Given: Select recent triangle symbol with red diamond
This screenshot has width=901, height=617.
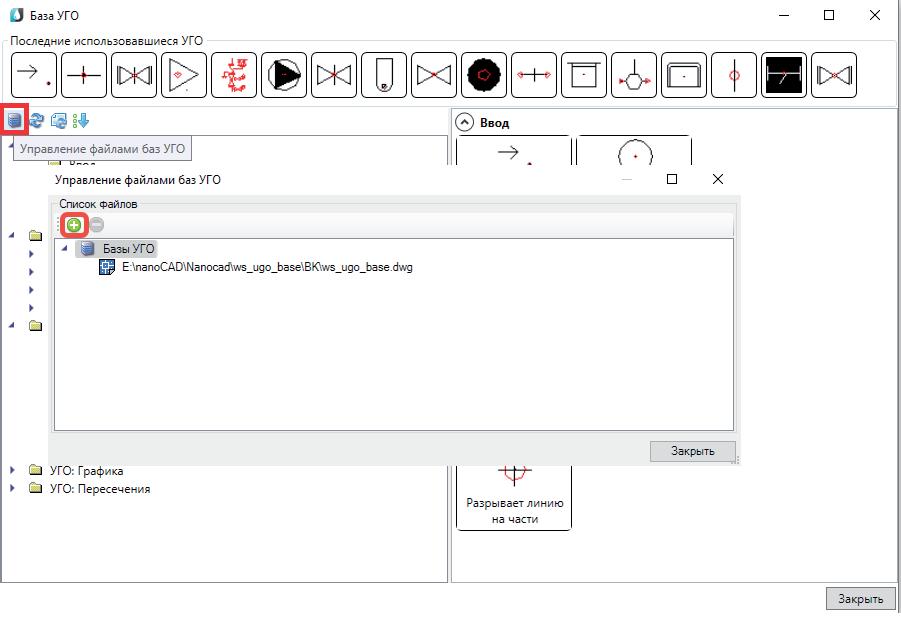Looking at the screenshot, I should [184, 75].
